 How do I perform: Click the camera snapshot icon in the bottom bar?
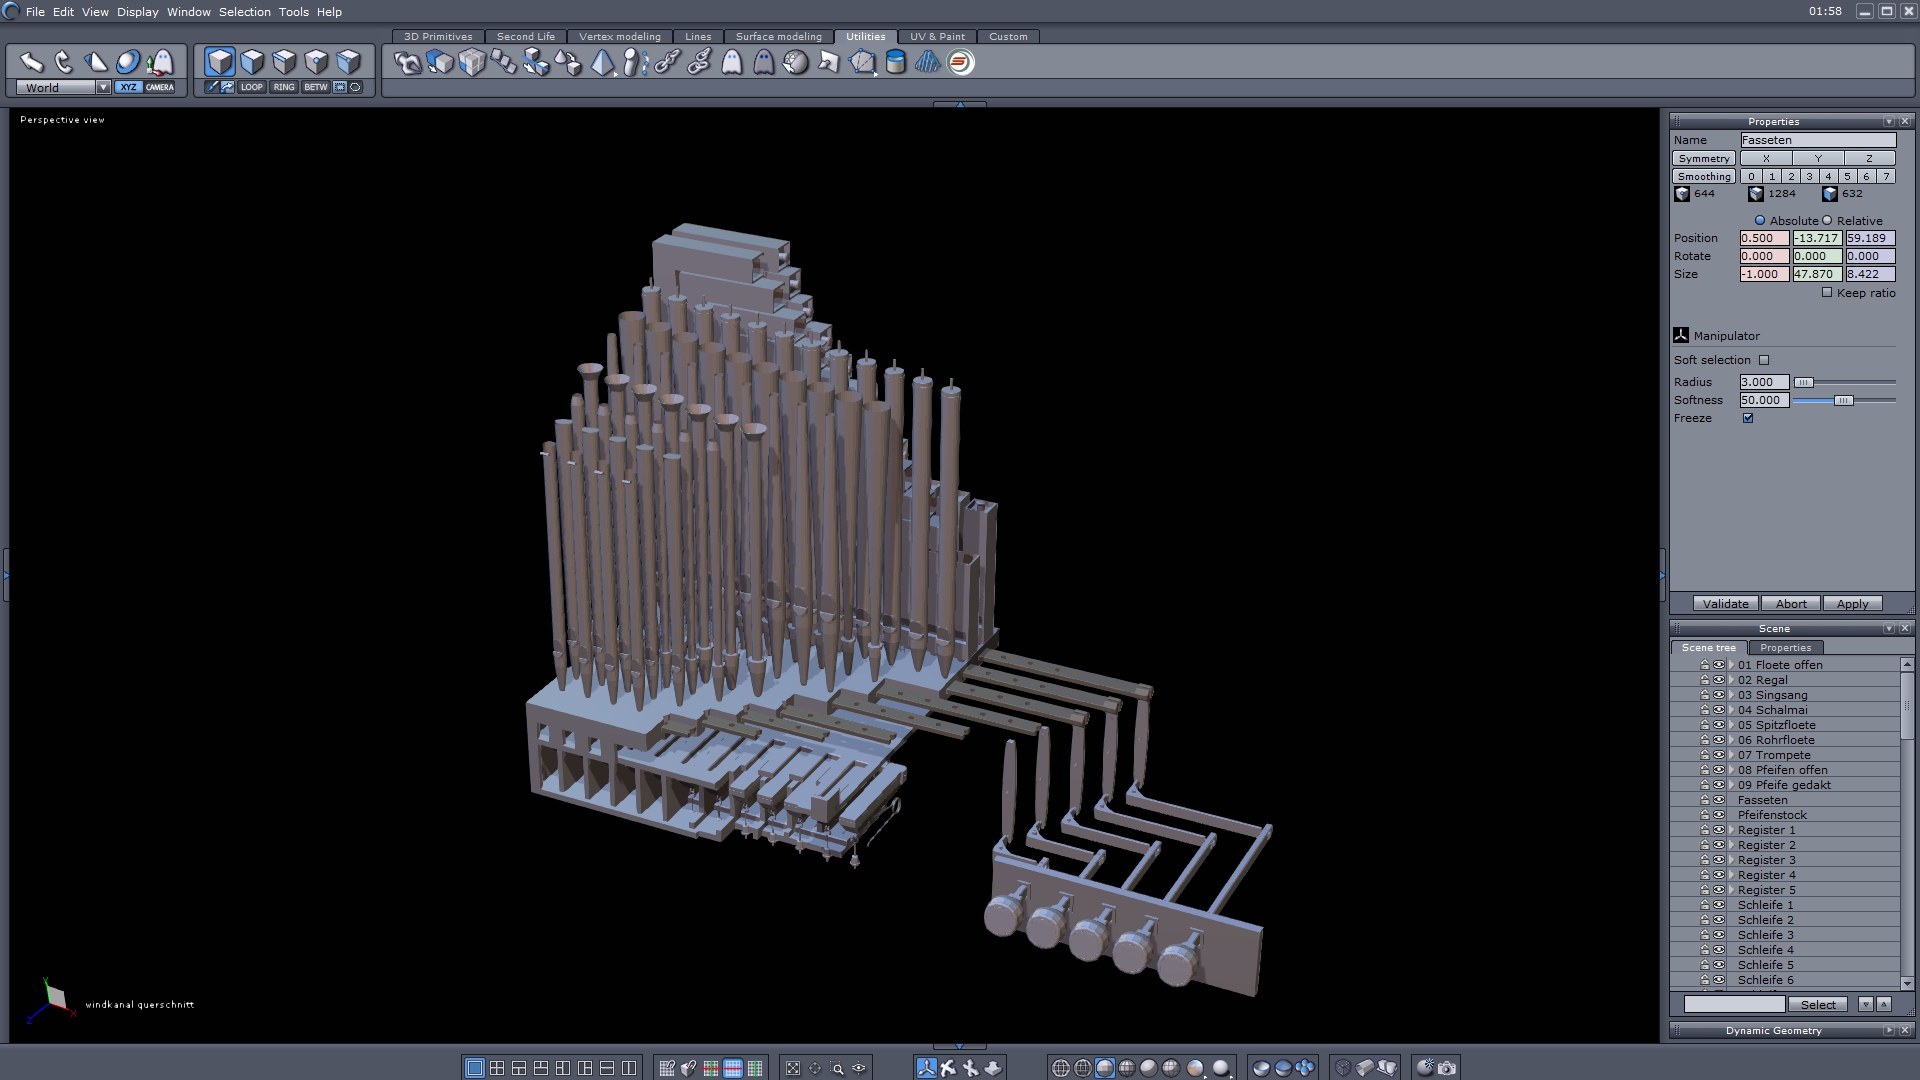coord(1447,1068)
